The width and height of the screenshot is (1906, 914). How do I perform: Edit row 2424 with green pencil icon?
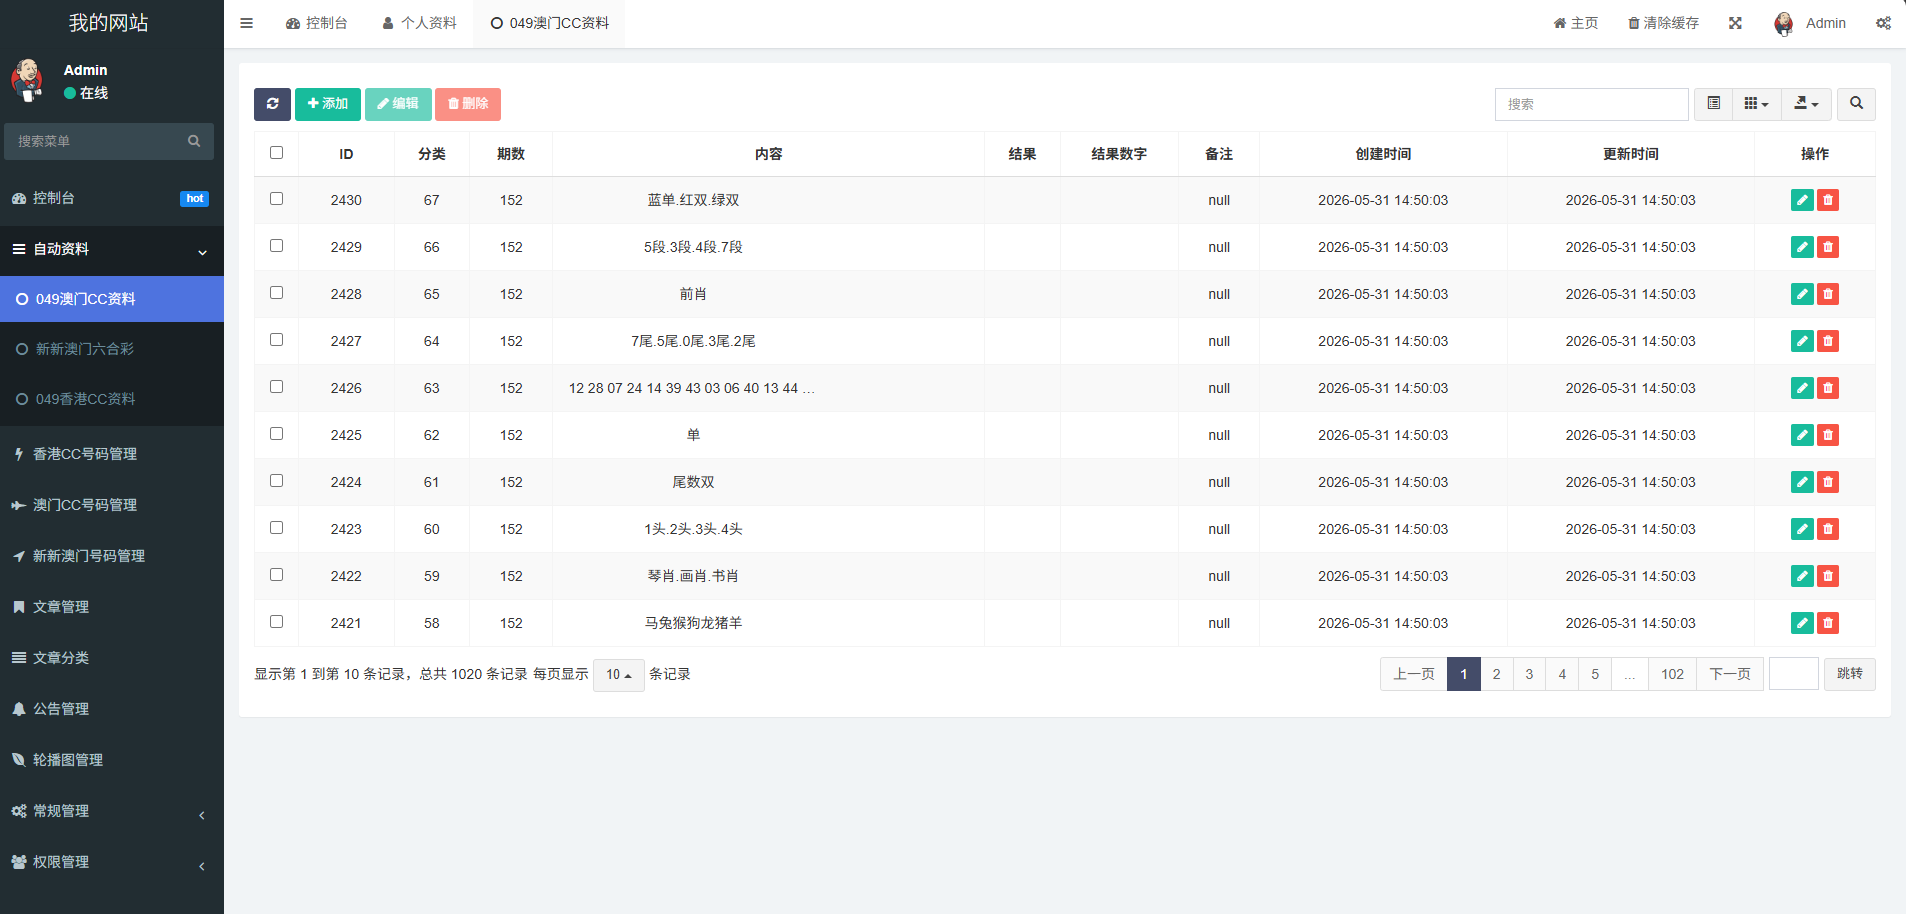pos(1802,482)
